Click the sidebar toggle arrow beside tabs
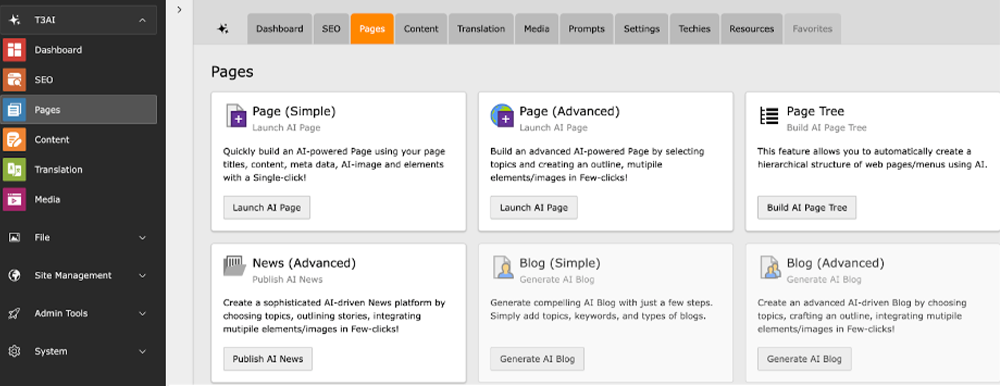 point(179,10)
